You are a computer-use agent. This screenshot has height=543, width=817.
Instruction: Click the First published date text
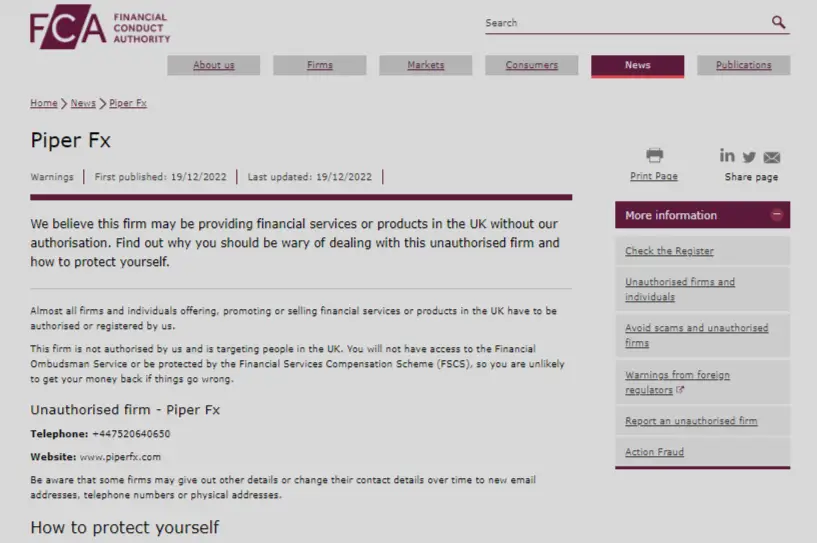(160, 177)
